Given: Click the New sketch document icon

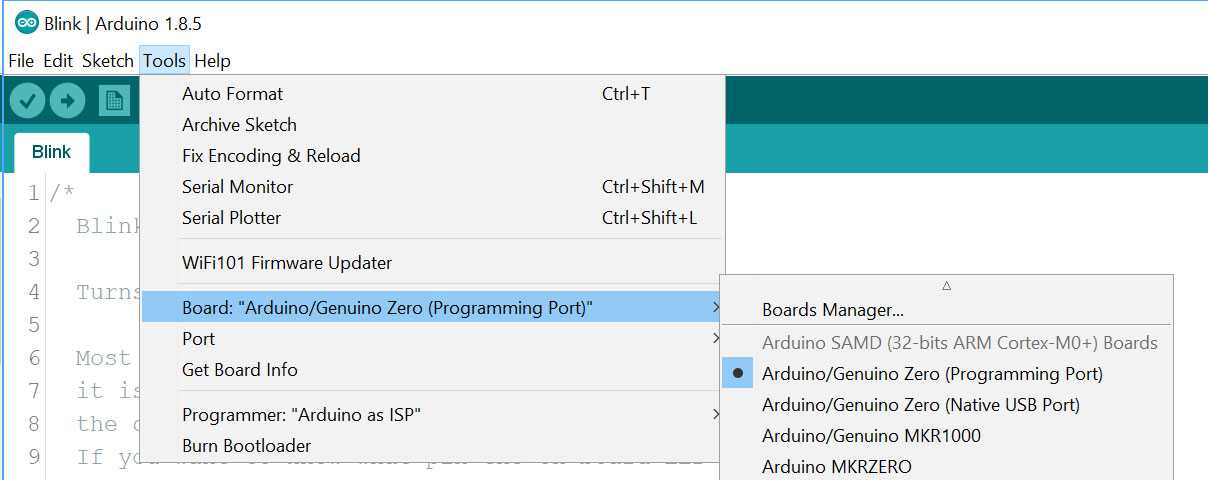Looking at the screenshot, I should (114, 100).
